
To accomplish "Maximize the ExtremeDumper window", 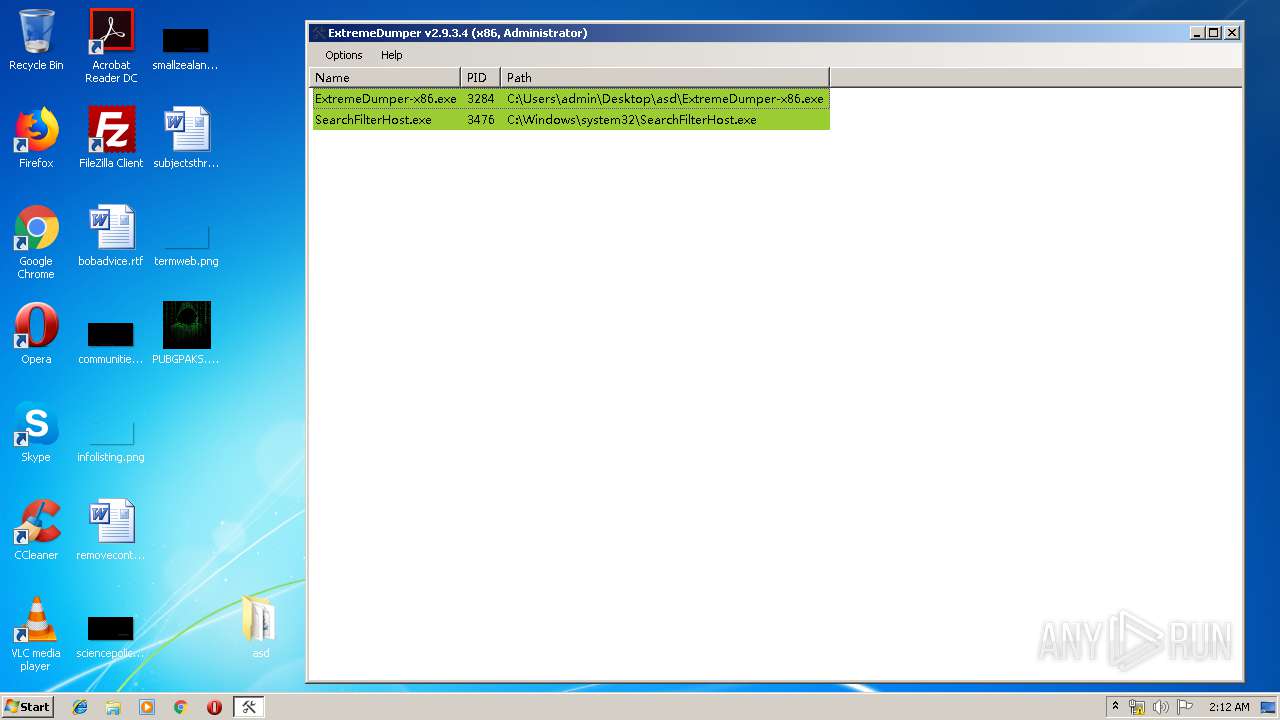I will click(1214, 33).
